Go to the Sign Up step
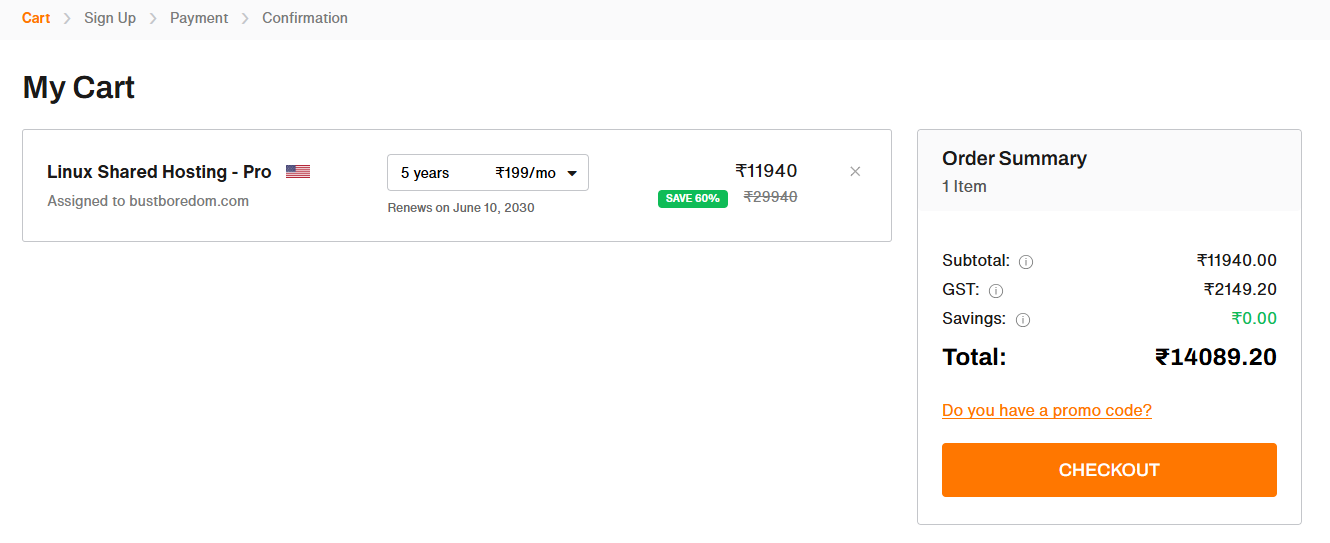Viewport: 1330px width, 543px height. pyautogui.click(x=110, y=18)
